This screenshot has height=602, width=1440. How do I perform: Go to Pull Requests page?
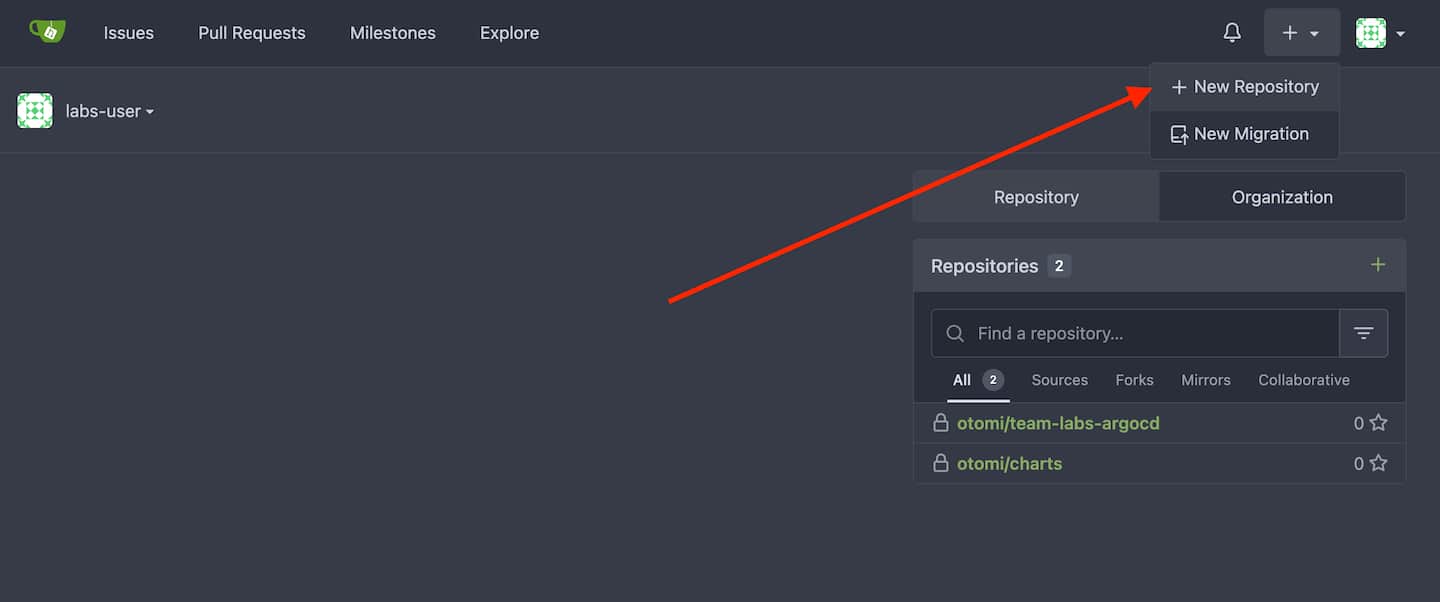252,33
